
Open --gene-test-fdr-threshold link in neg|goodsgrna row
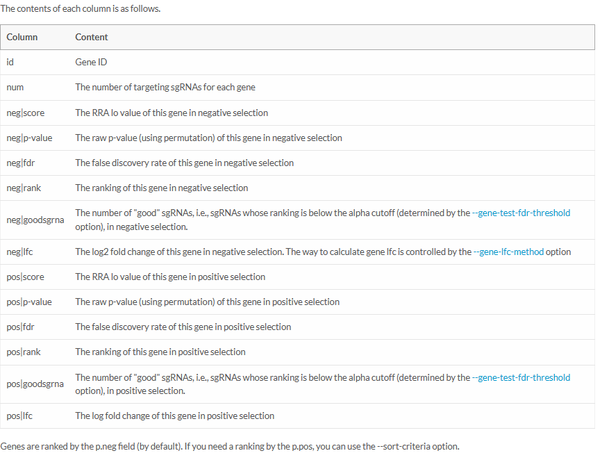(x=524, y=213)
